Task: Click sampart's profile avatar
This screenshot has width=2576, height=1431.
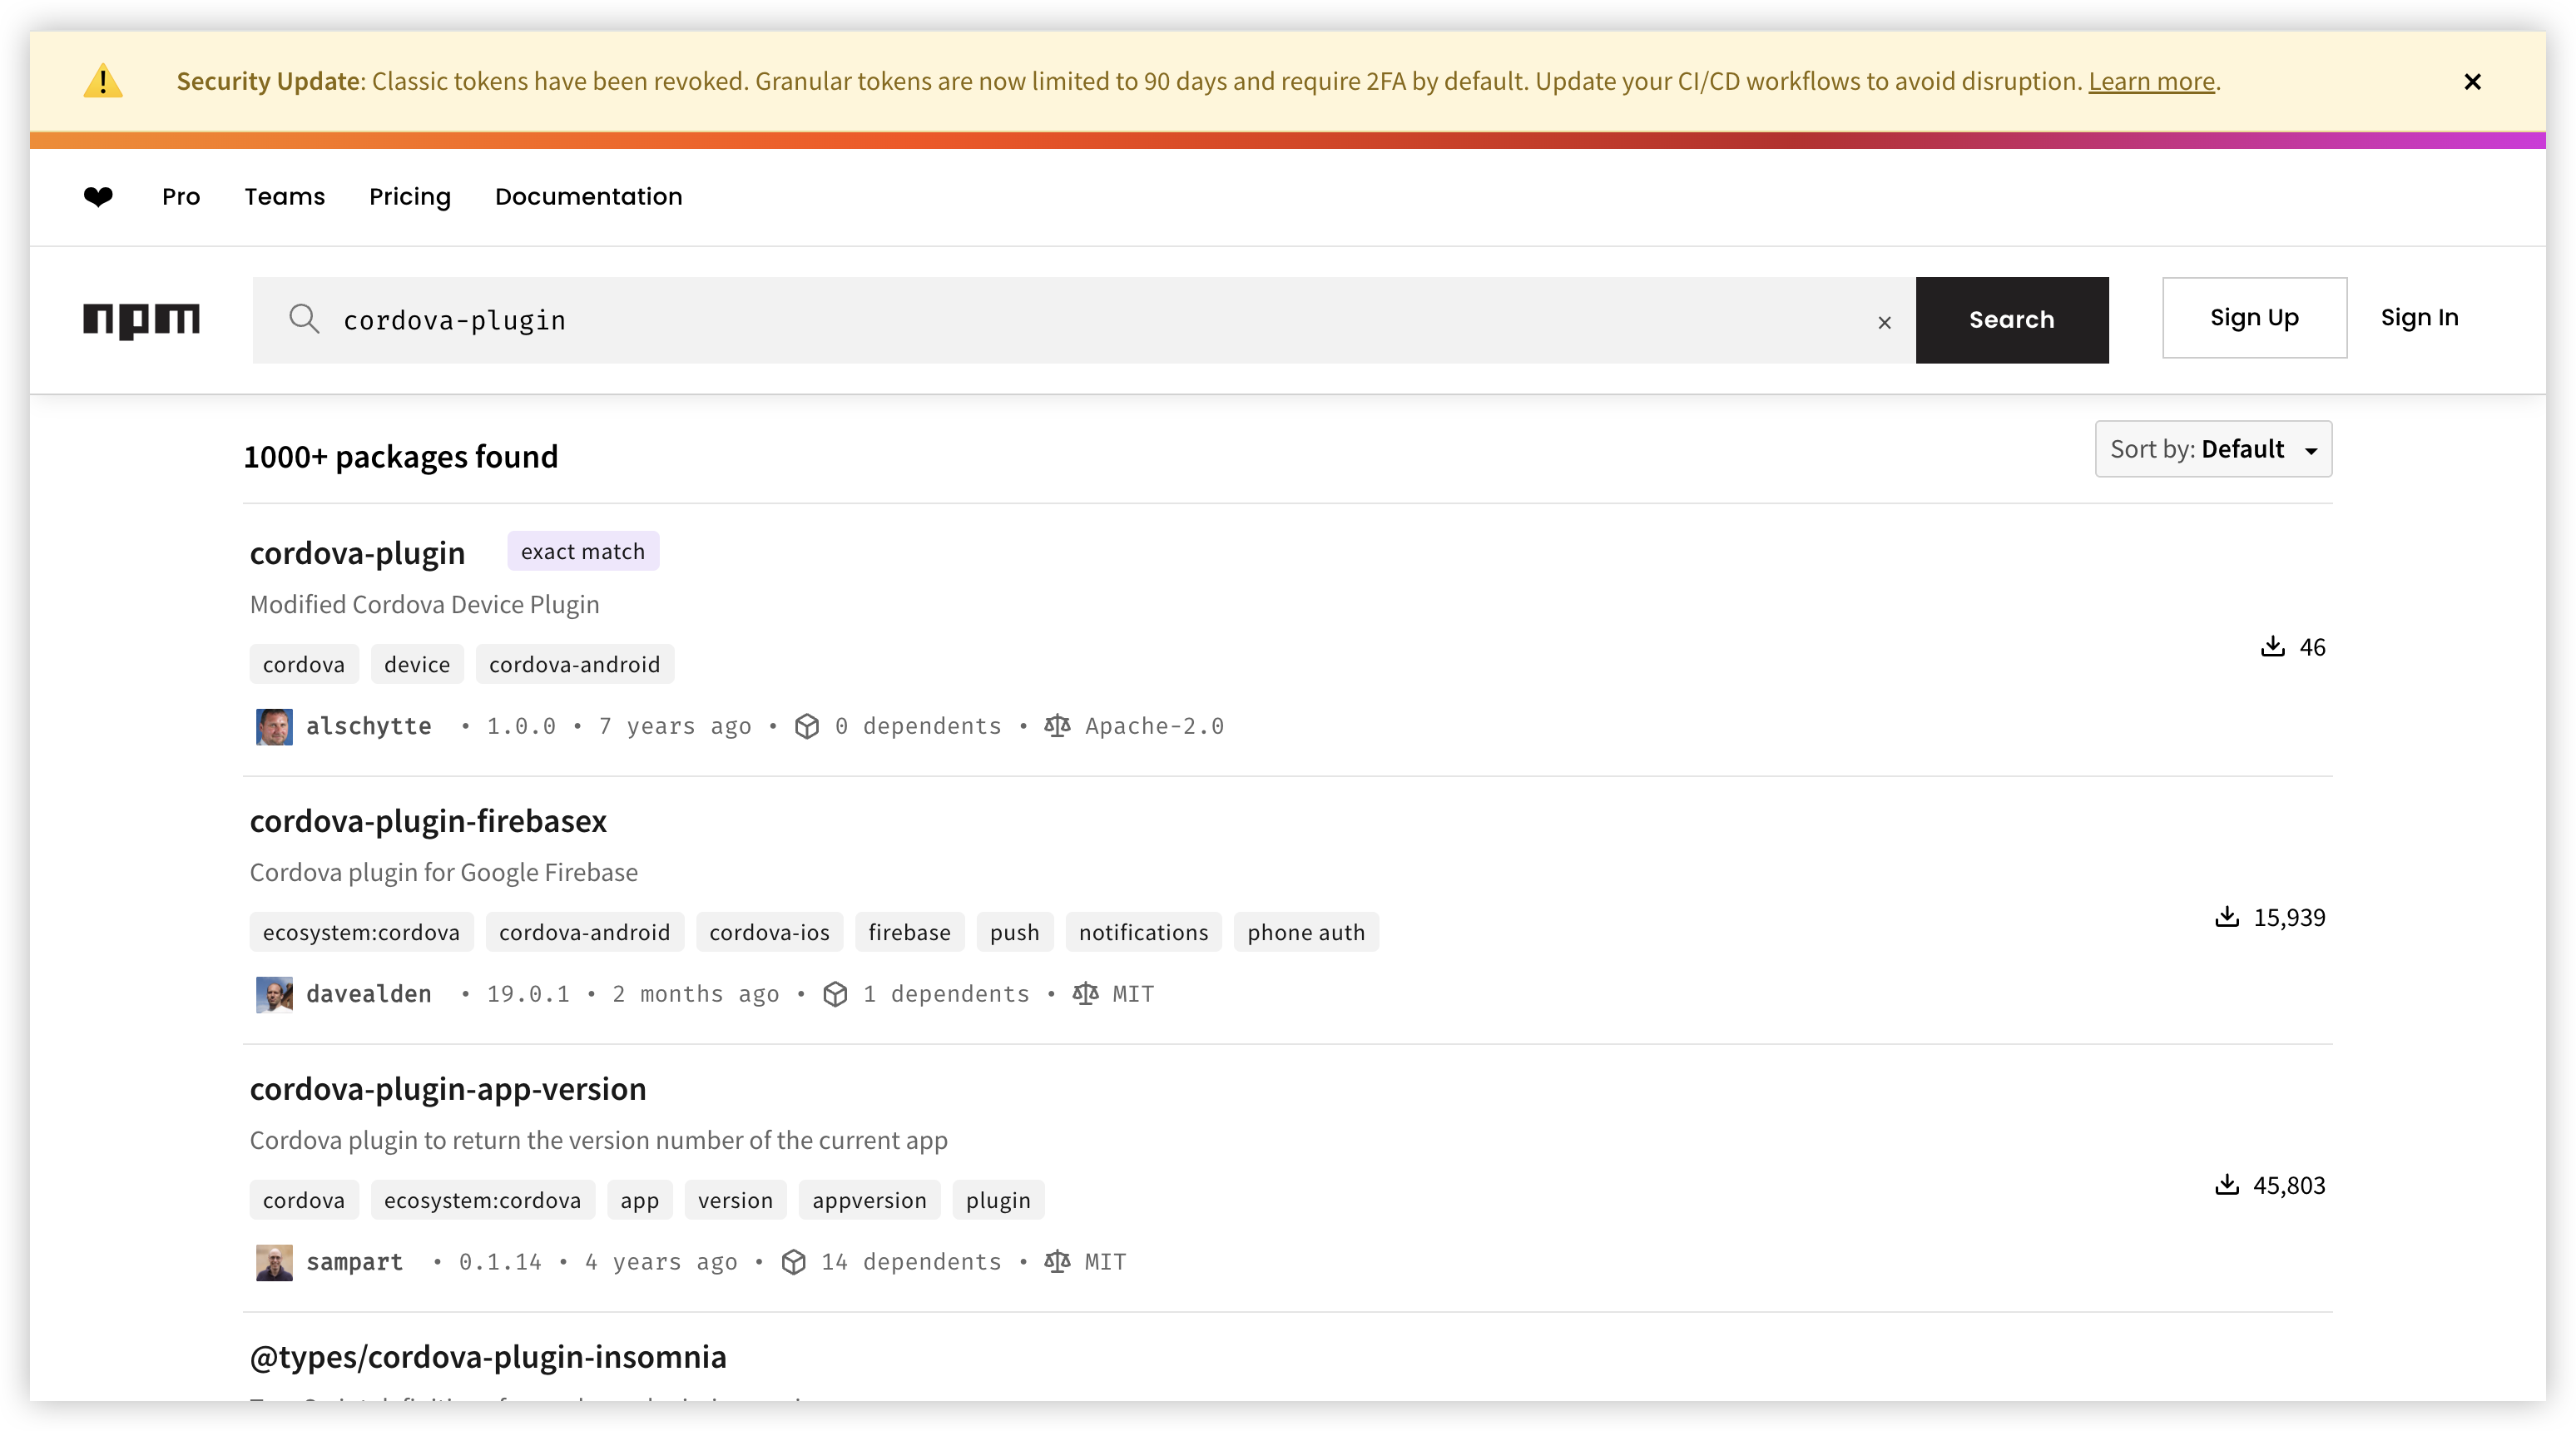Action: 274,1262
